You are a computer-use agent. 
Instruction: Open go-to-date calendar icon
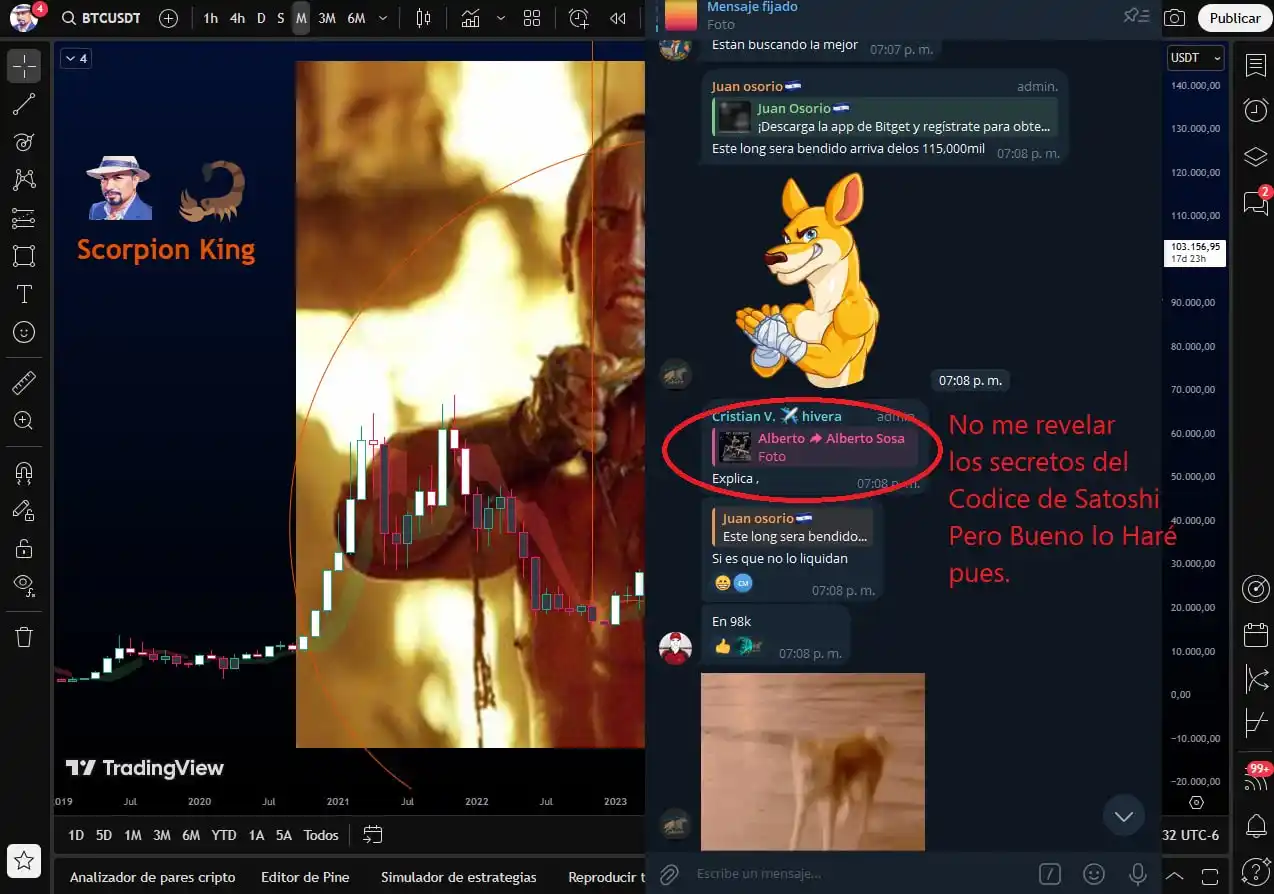(373, 834)
